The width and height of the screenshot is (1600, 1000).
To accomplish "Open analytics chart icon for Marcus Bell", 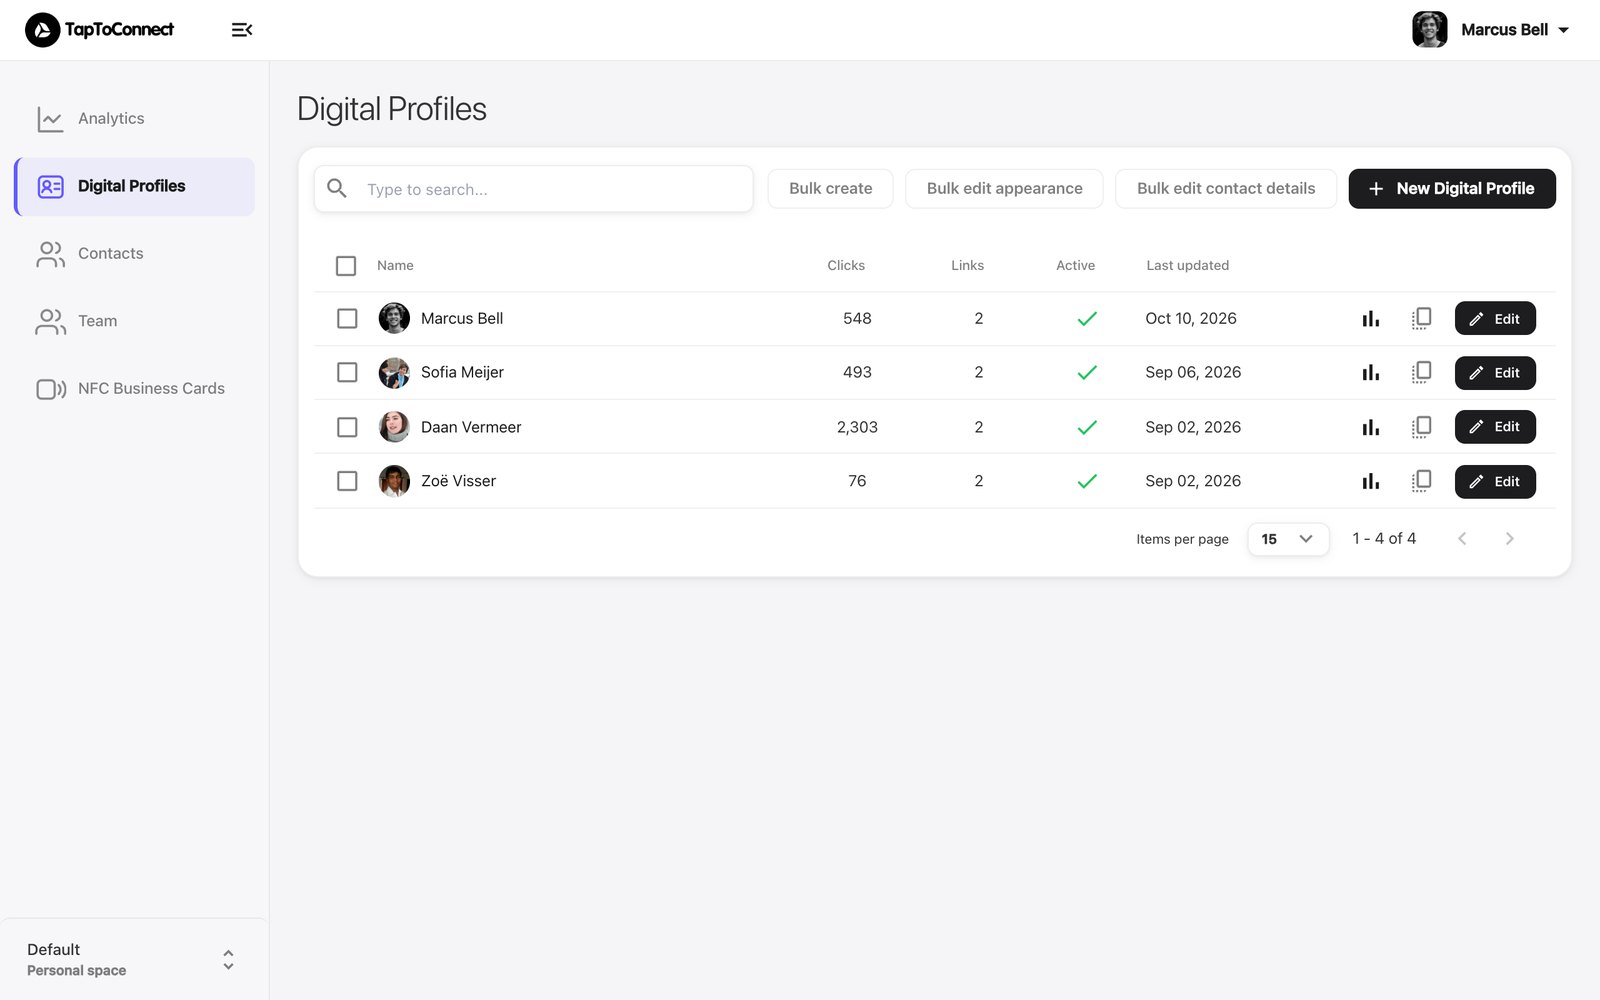I will pos(1370,318).
